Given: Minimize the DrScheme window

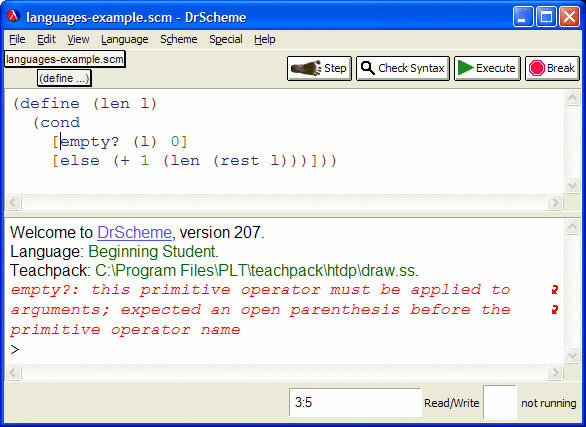Looking at the screenshot, I should [523, 17].
